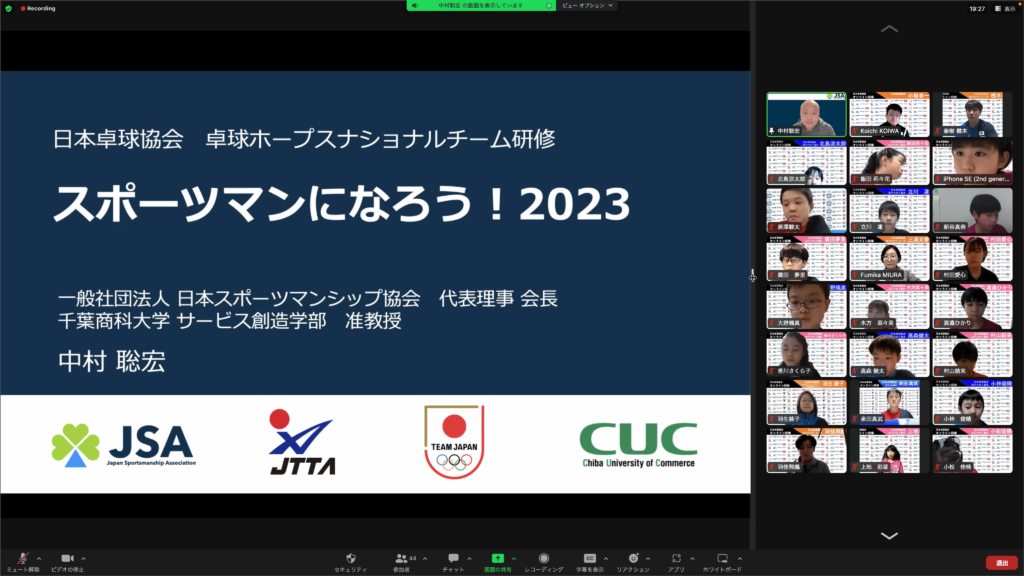Click the green share screen icon
The width and height of the screenshot is (1024, 576).
[497, 557]
